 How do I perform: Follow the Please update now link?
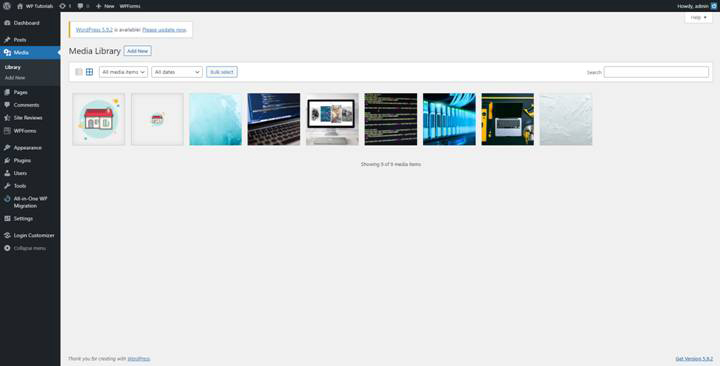click(x=164, y=30)
